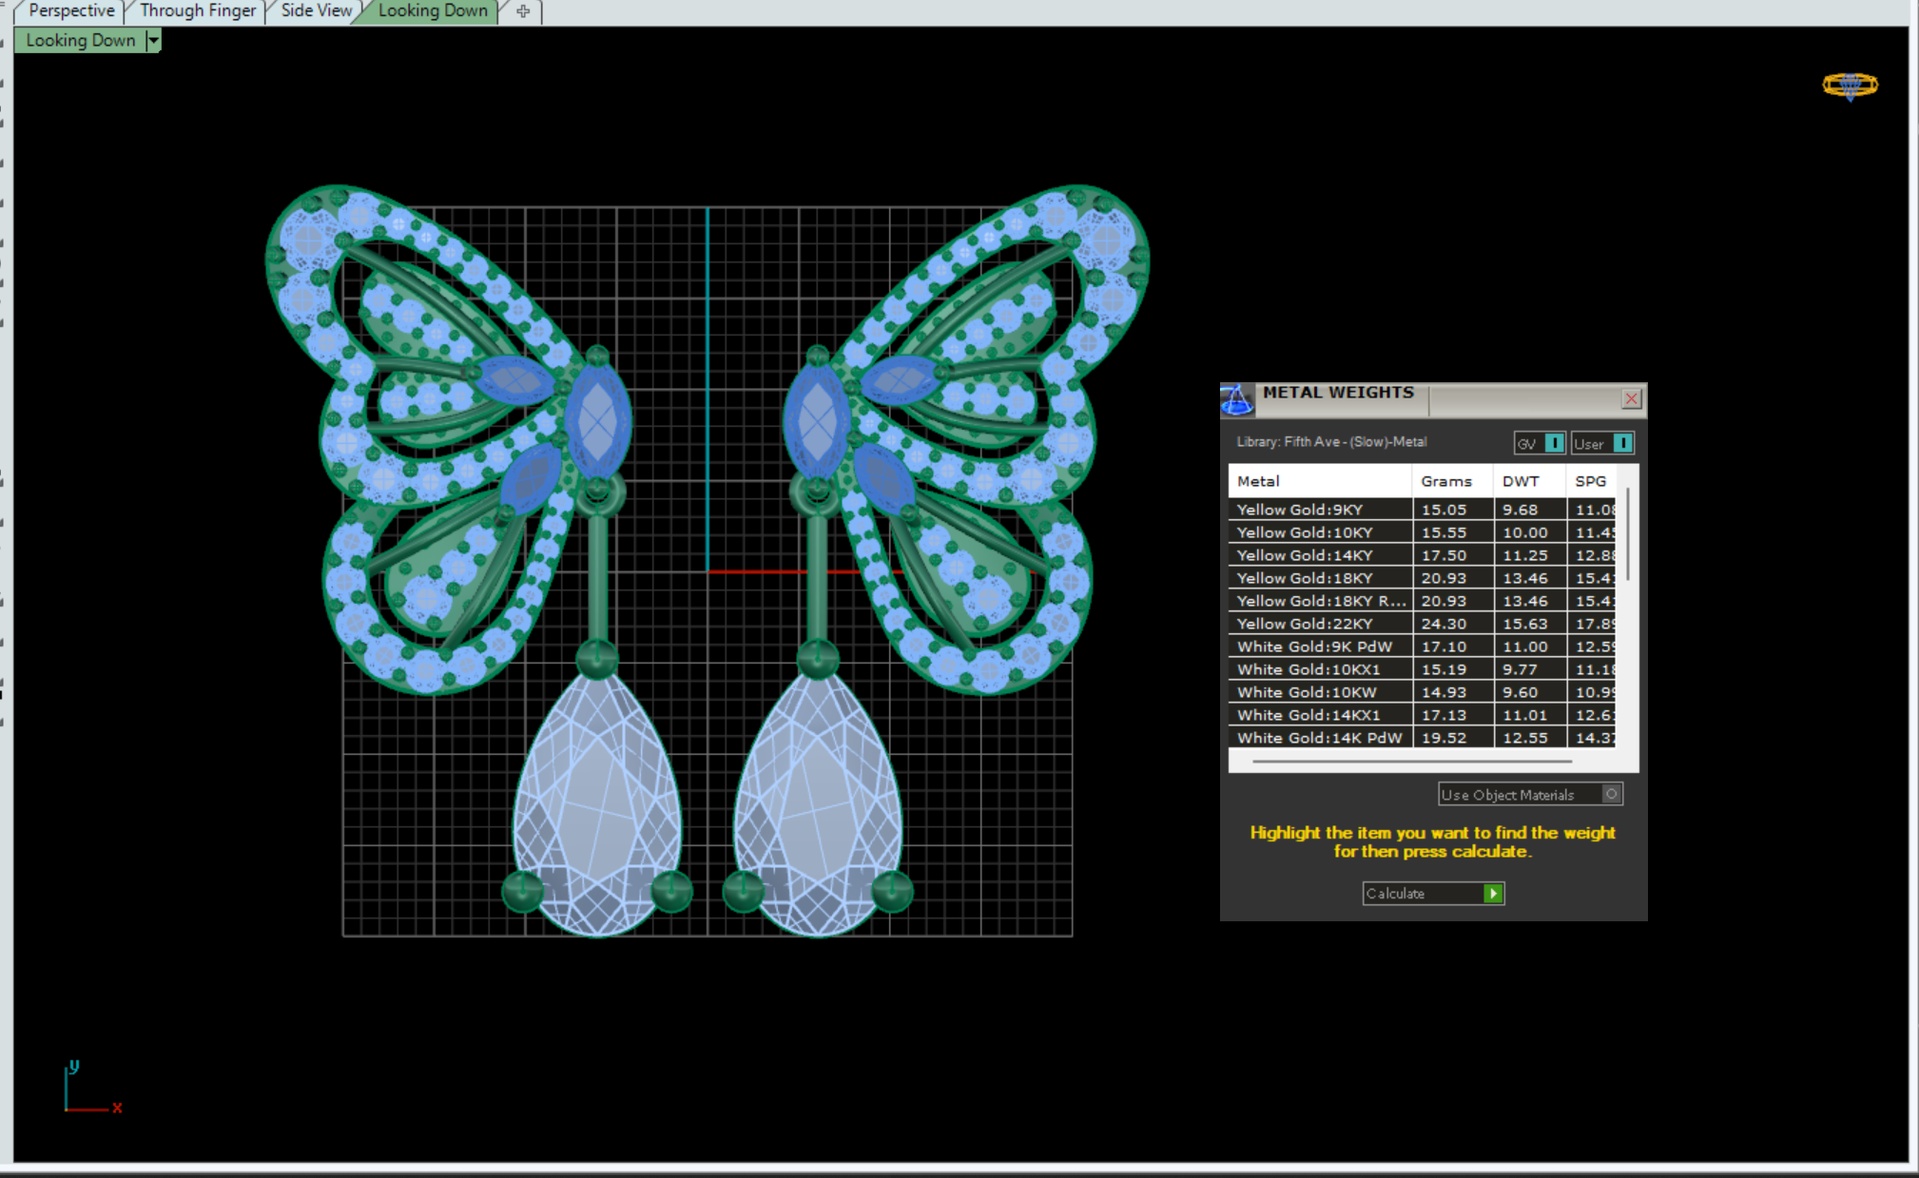Select the left butterfly body marquise stone
Screen dimensions: 1919x1178
coord(598,420)
